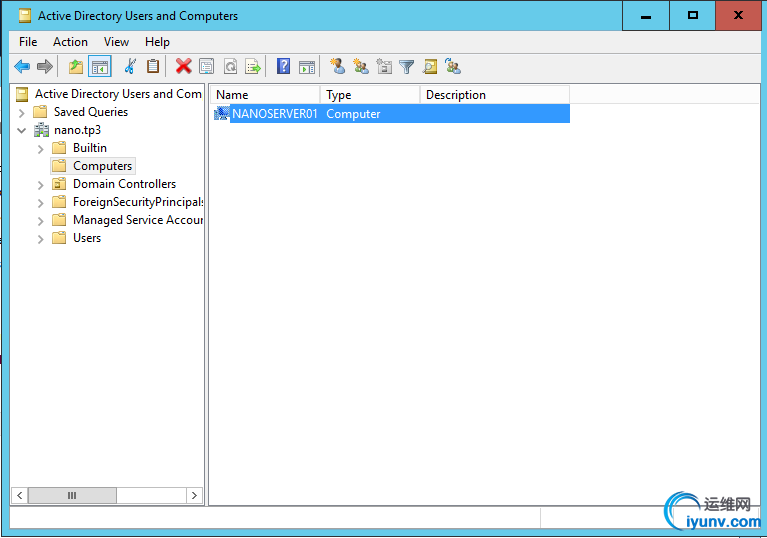Expand the Builtin container
Screen dimensions: 767x538
[41, 149]
